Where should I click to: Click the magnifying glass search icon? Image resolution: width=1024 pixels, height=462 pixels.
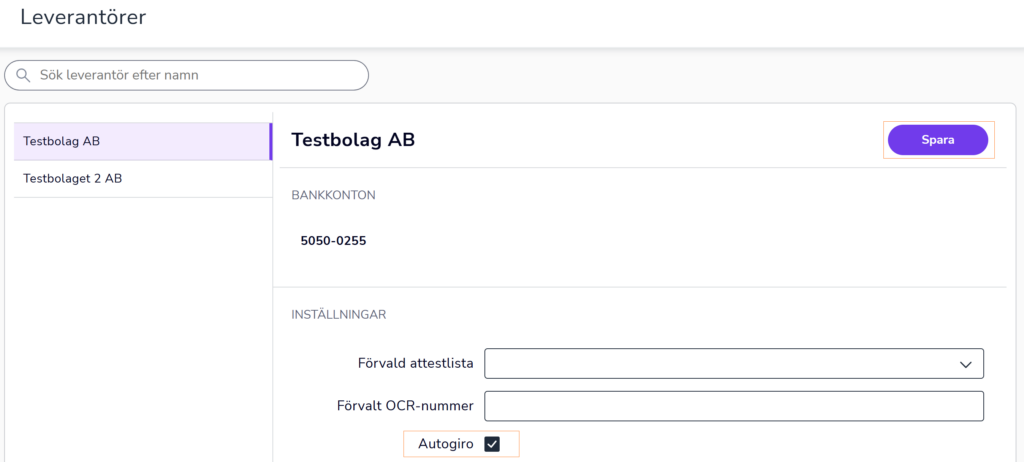point(24,75)
